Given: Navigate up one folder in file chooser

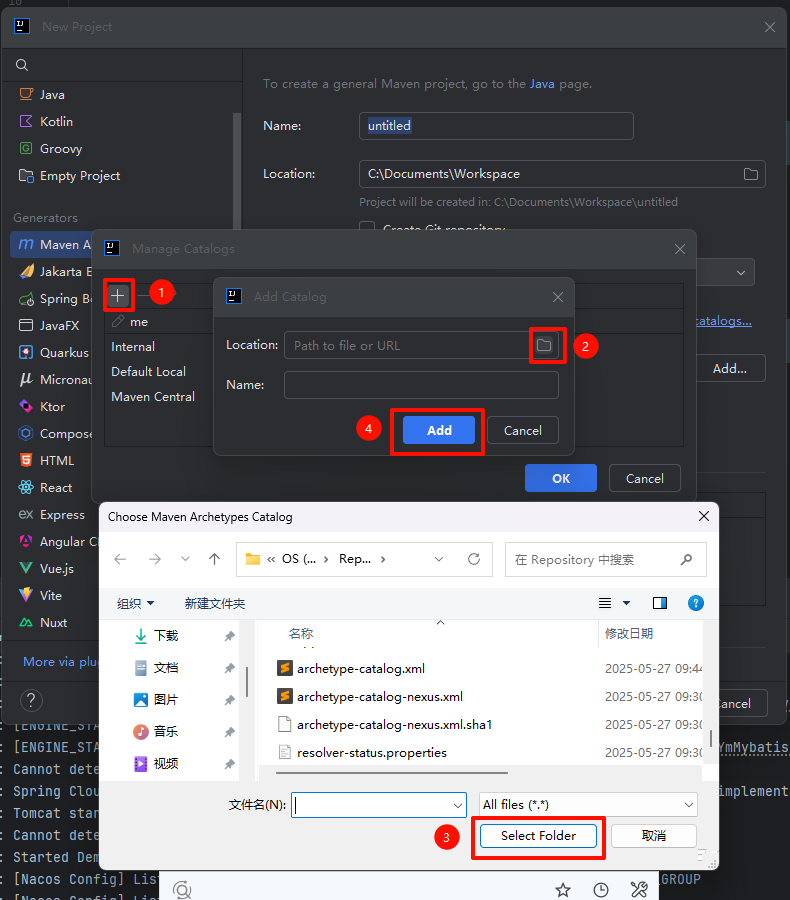Looking at the screenshot, I should (215, 559).
